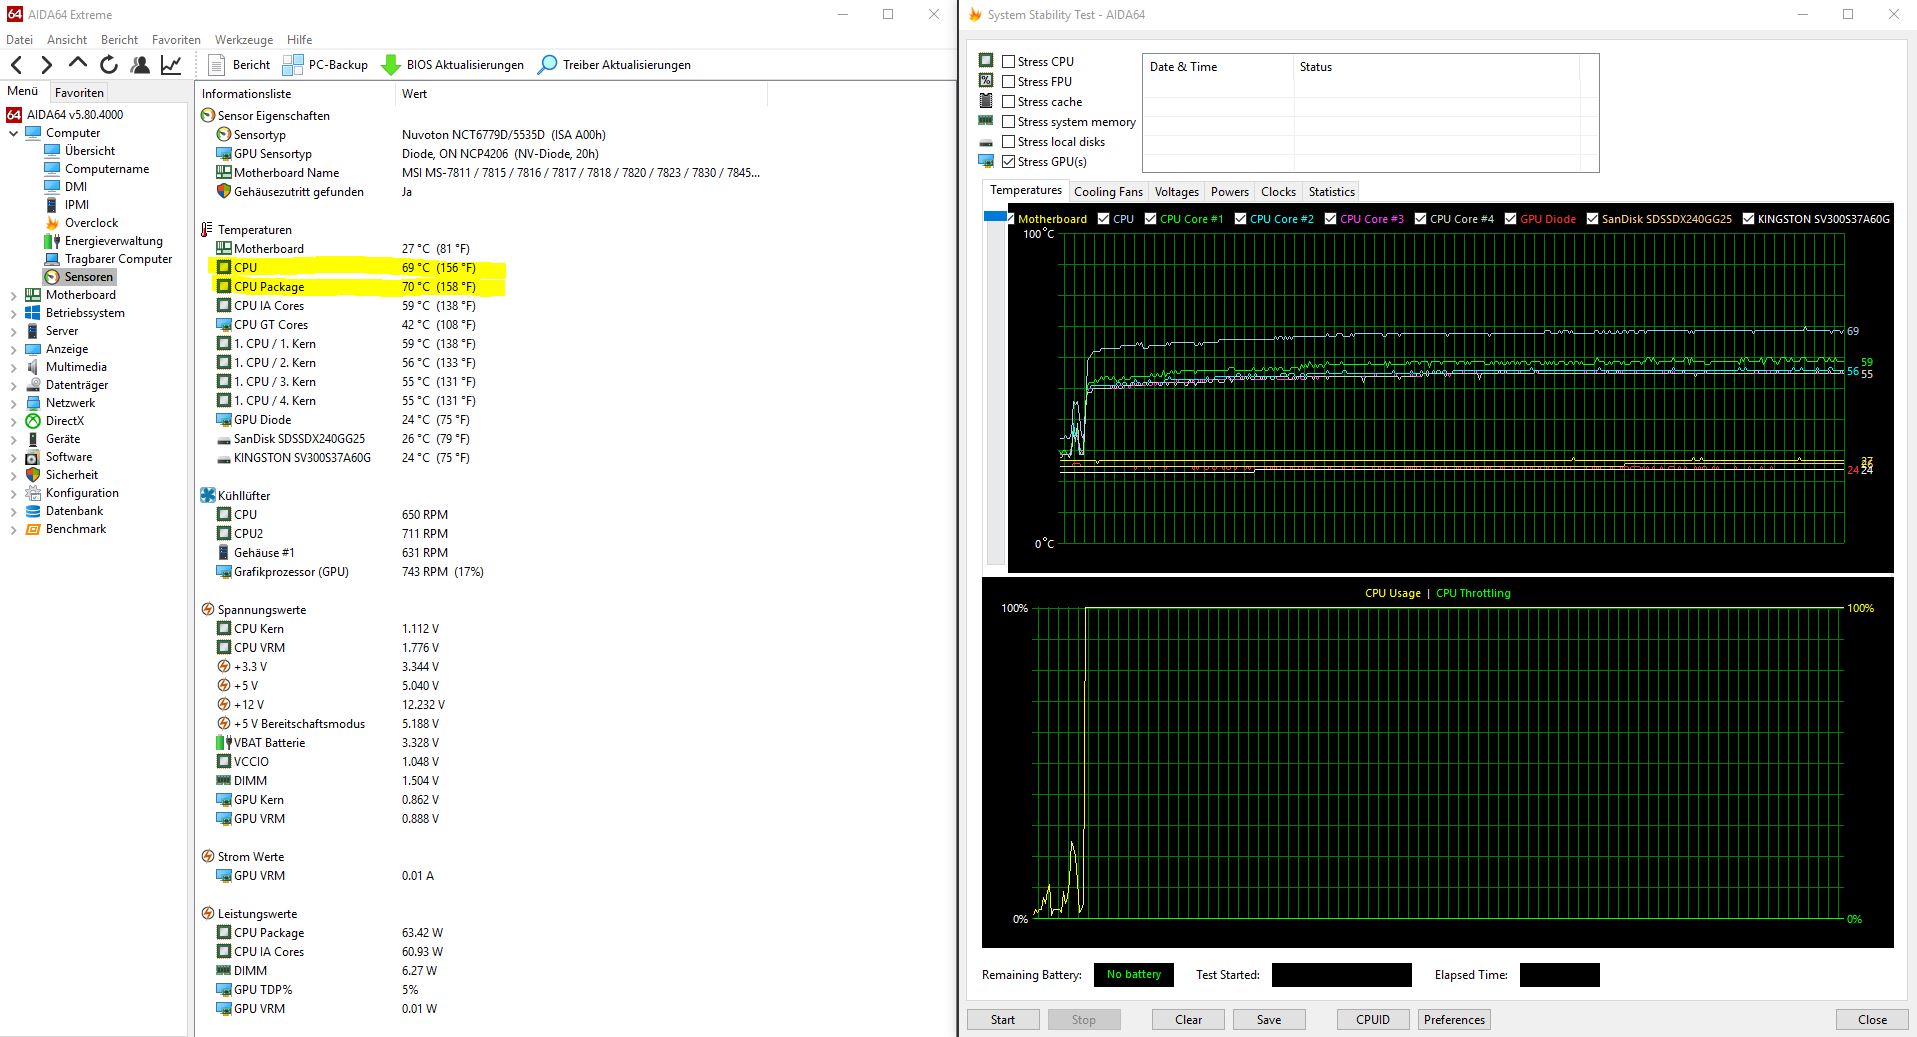Open PC-Backup from the toolbar
The image size is (1917, 1037).
(x=326, y=65)
